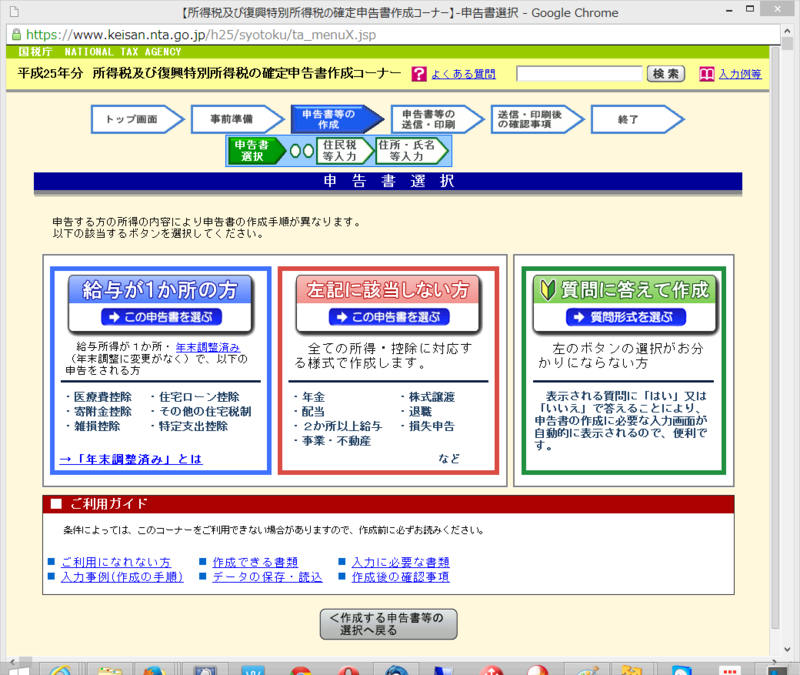
Task: Open the ご利用になれない方 link
Action: pos(116,562)
